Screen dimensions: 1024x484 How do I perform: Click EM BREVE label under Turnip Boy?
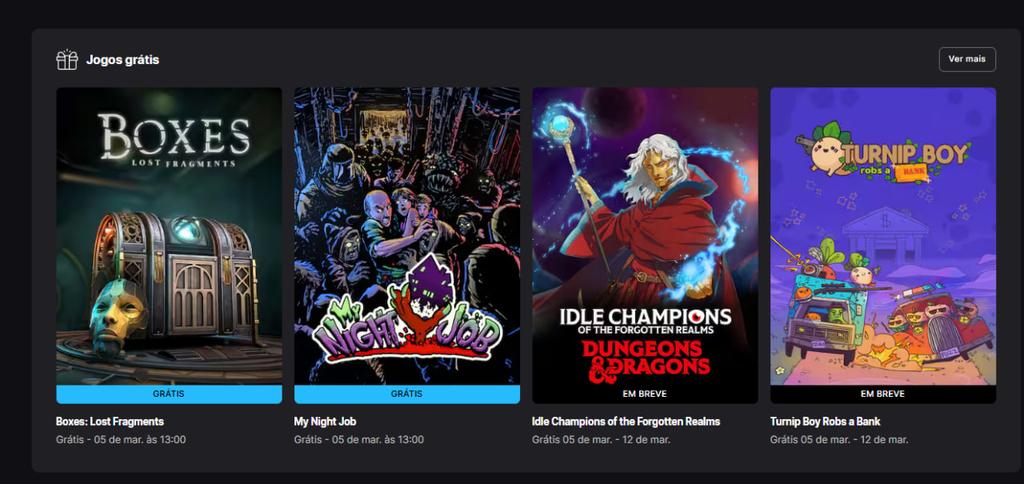(883, 395)
